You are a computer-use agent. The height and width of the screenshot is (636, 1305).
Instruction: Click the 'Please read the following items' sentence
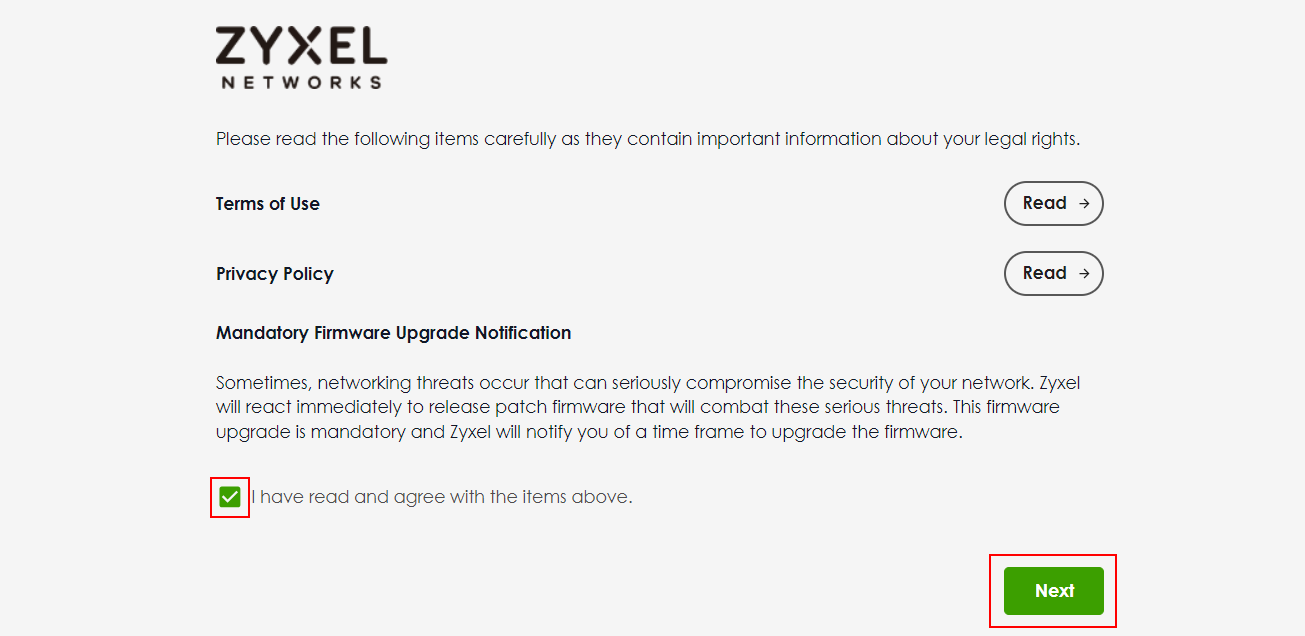pos(647,139)
